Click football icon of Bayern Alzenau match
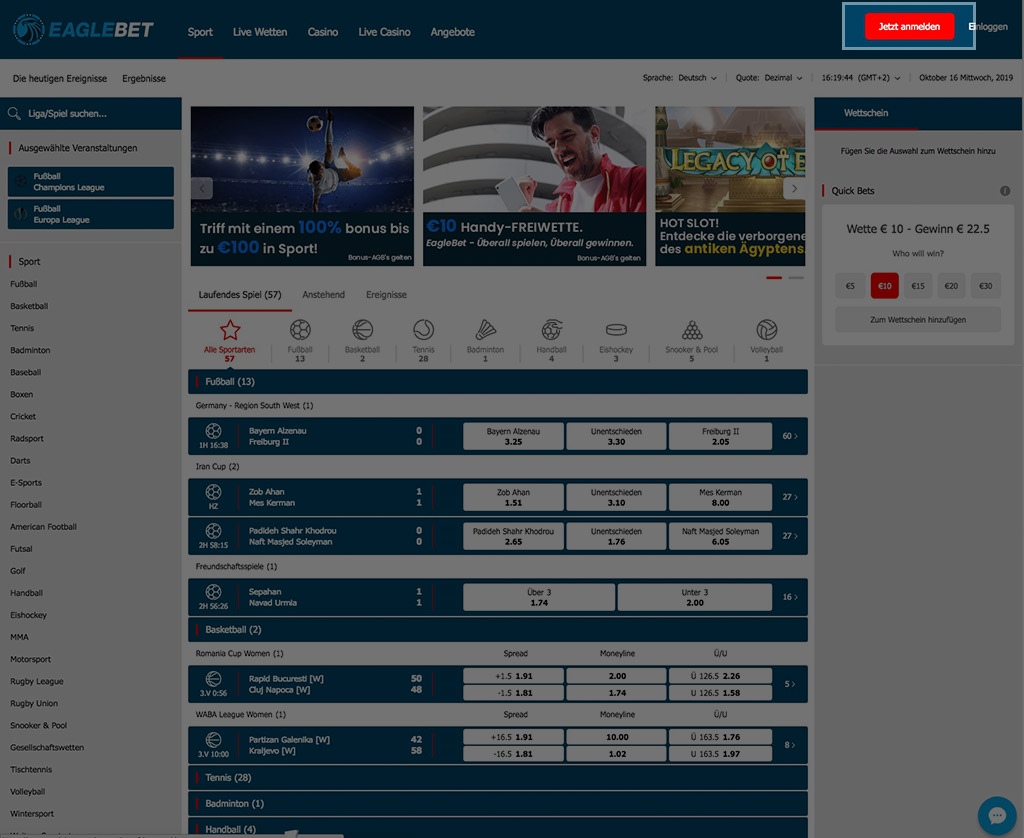 point(214,431)
